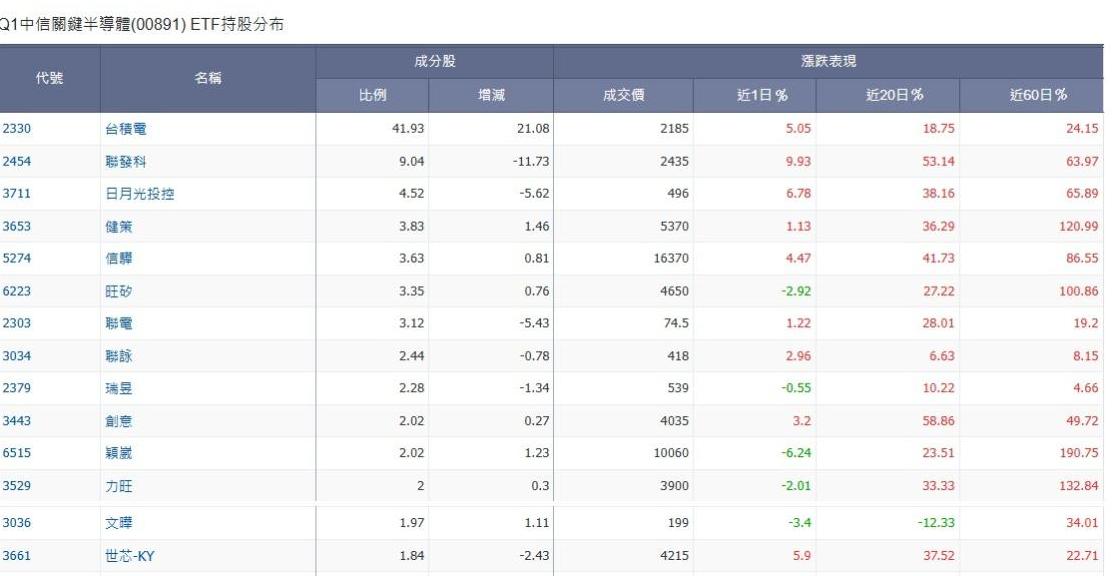Viewport: 1112px width, 576px height.
Task: Open the 健策 stock page
Action: (x=118, y=227)
